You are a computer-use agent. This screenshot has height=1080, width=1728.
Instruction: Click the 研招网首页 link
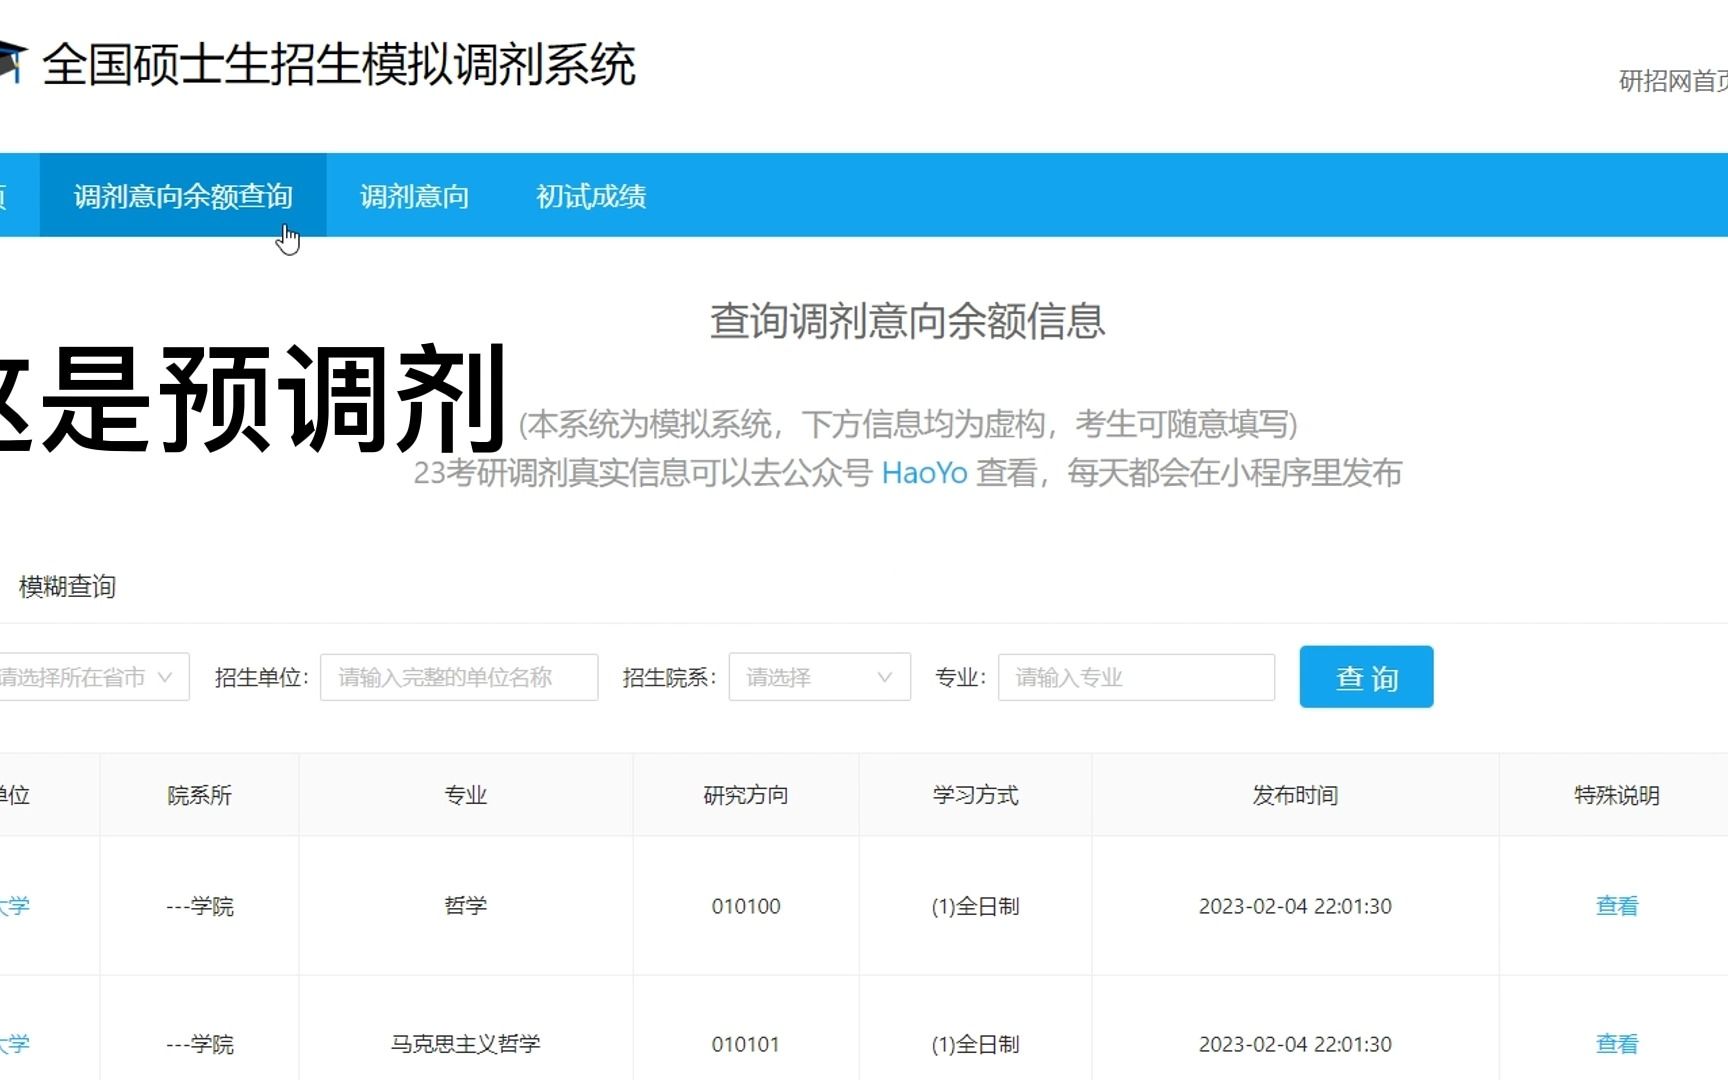point(1673,81)
